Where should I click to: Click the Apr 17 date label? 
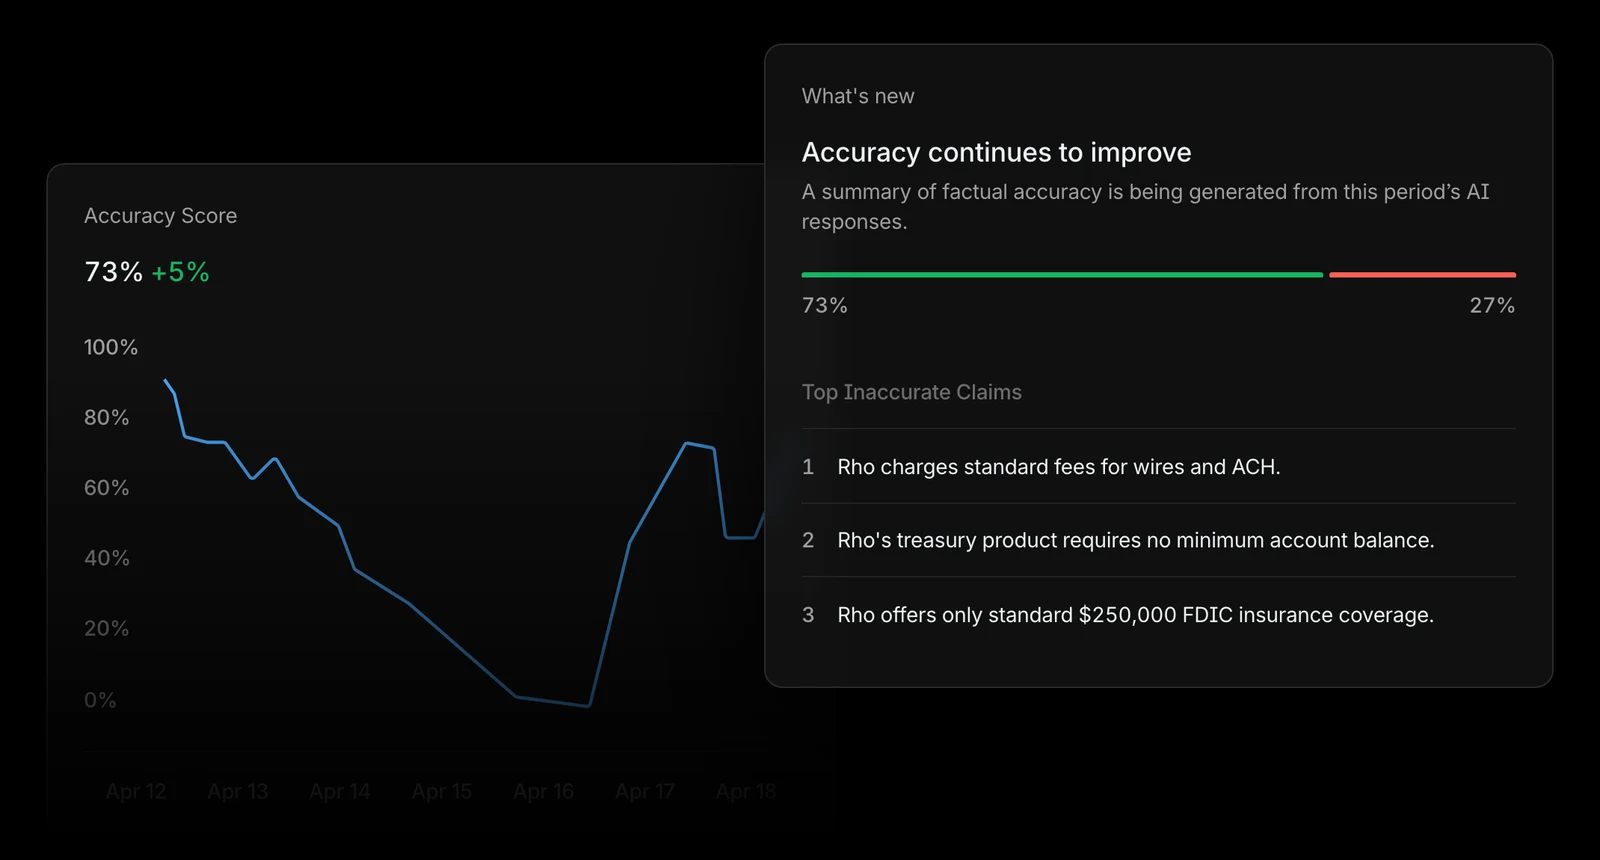click(645, 791)
